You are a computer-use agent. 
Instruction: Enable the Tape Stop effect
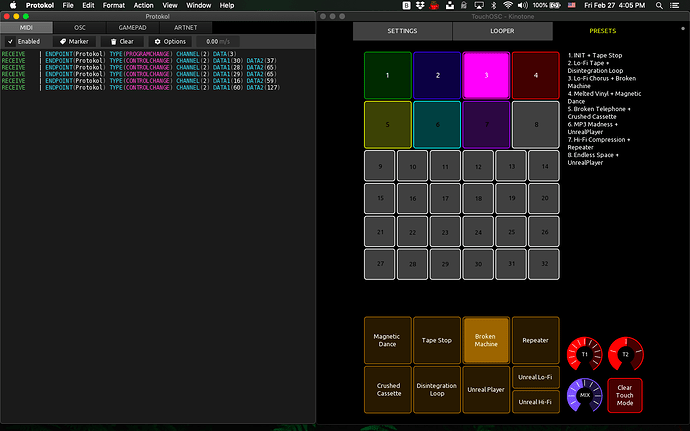tap(436, 340)
